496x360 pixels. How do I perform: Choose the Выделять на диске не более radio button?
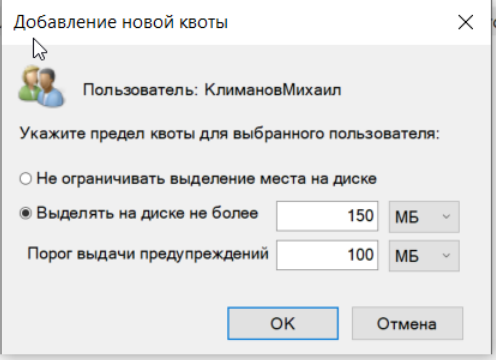[26, 213]
